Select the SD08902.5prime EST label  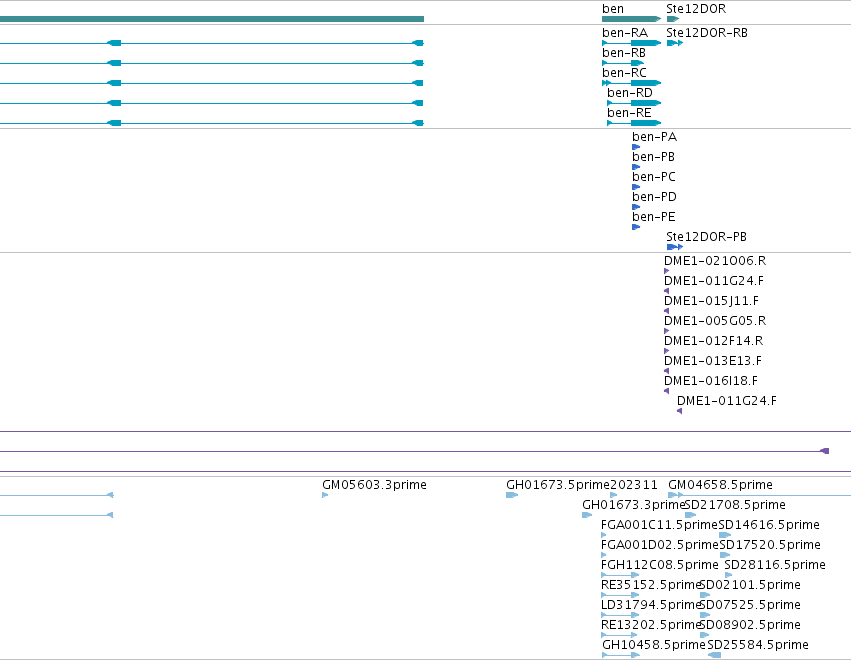[x=750, y=625]
